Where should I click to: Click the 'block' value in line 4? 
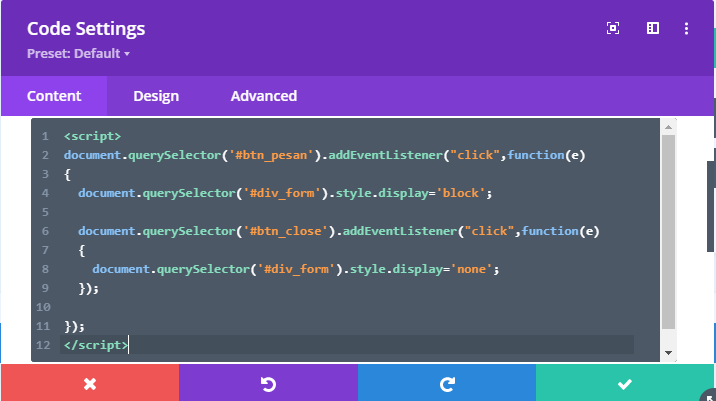pyautogui.click(x=460, y=193)
